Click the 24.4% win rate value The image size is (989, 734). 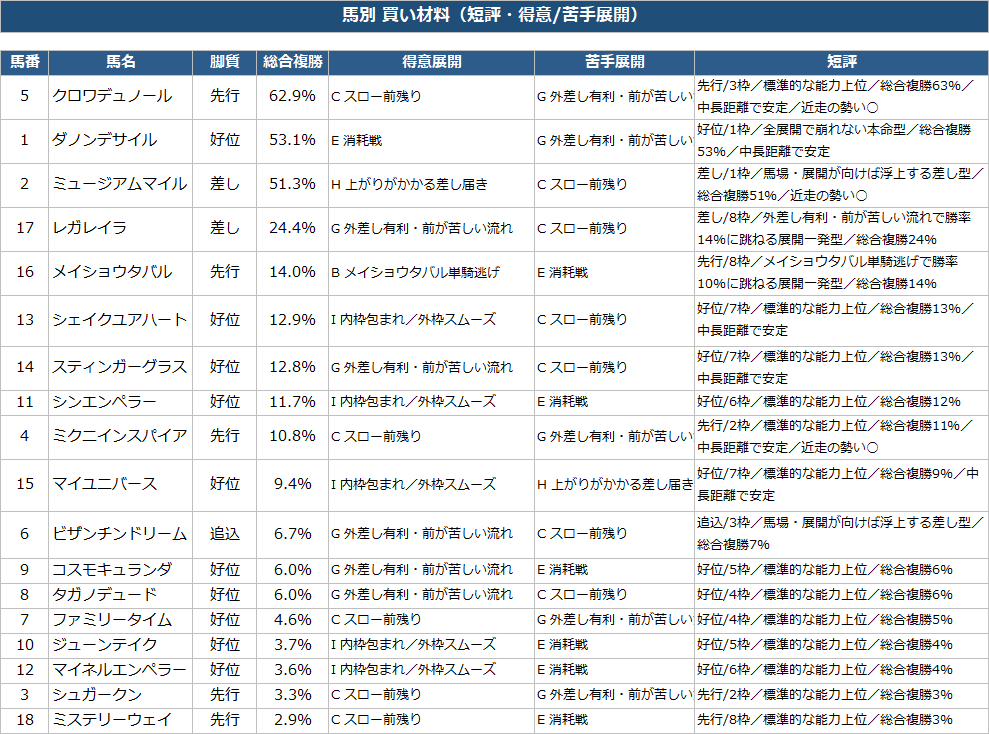click(292, 228)
